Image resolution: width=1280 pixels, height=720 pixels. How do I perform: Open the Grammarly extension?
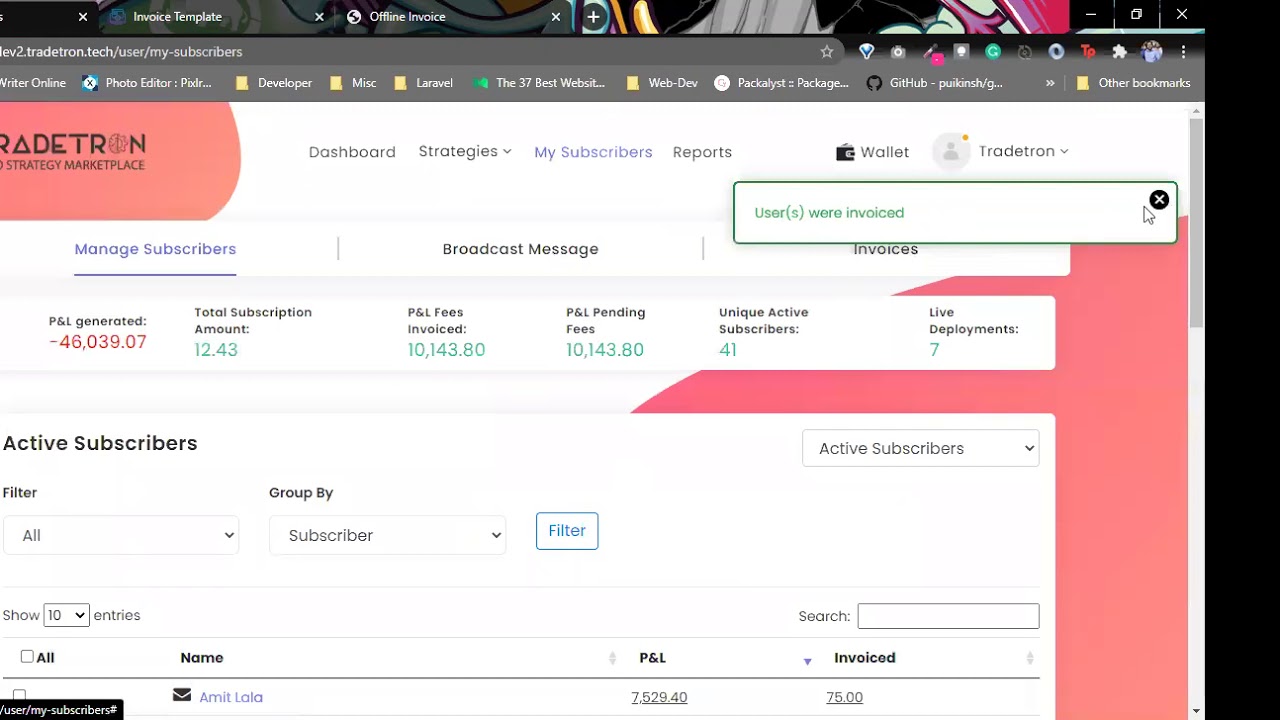tap(993, 52)
